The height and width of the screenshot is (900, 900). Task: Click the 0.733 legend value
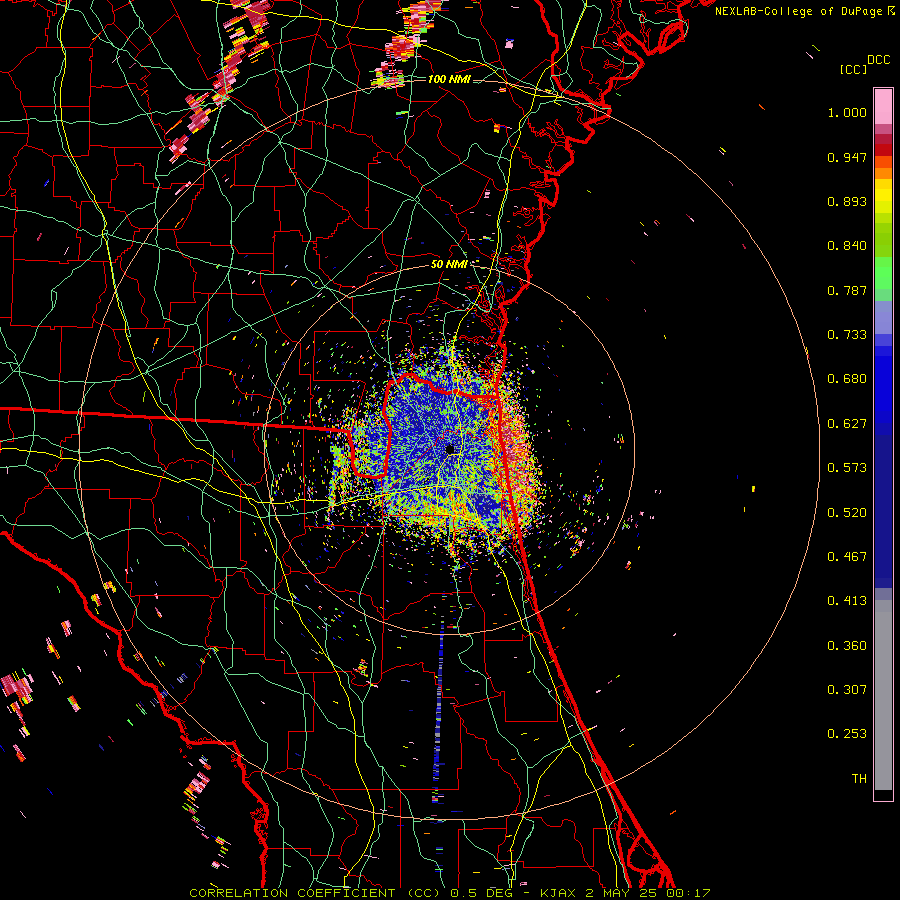847,335
